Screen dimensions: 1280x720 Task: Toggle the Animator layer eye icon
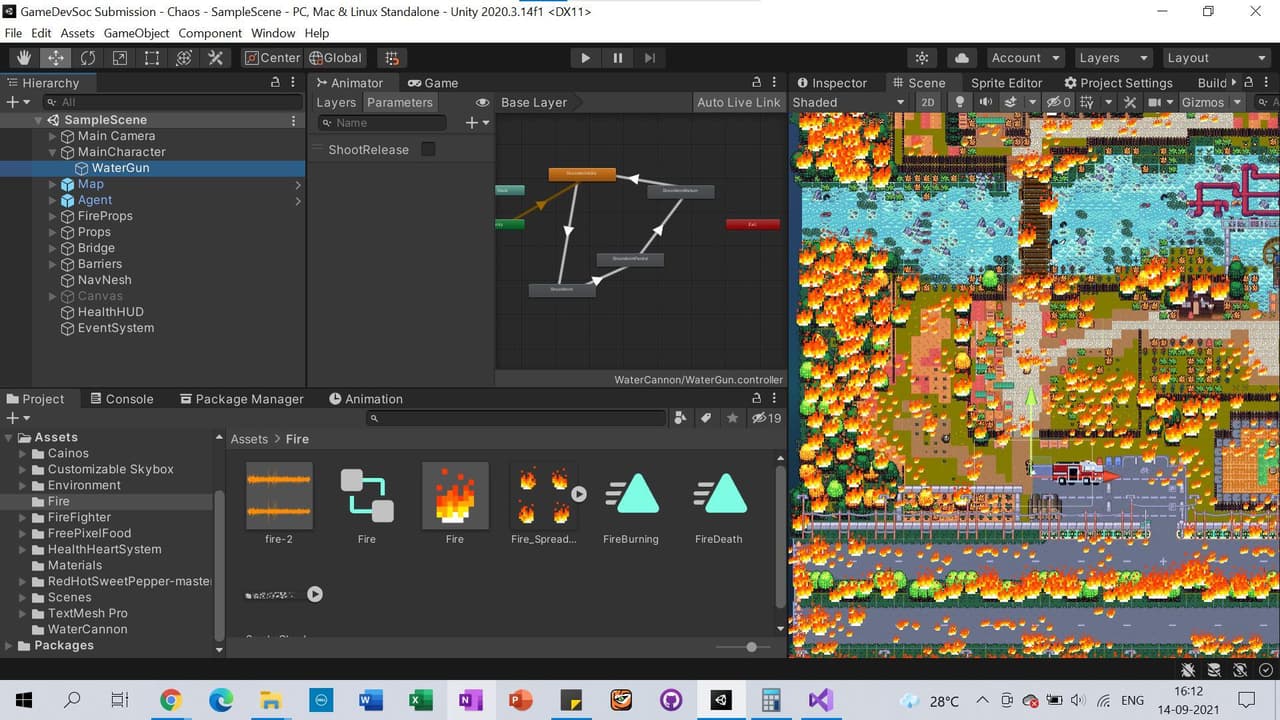482,102
